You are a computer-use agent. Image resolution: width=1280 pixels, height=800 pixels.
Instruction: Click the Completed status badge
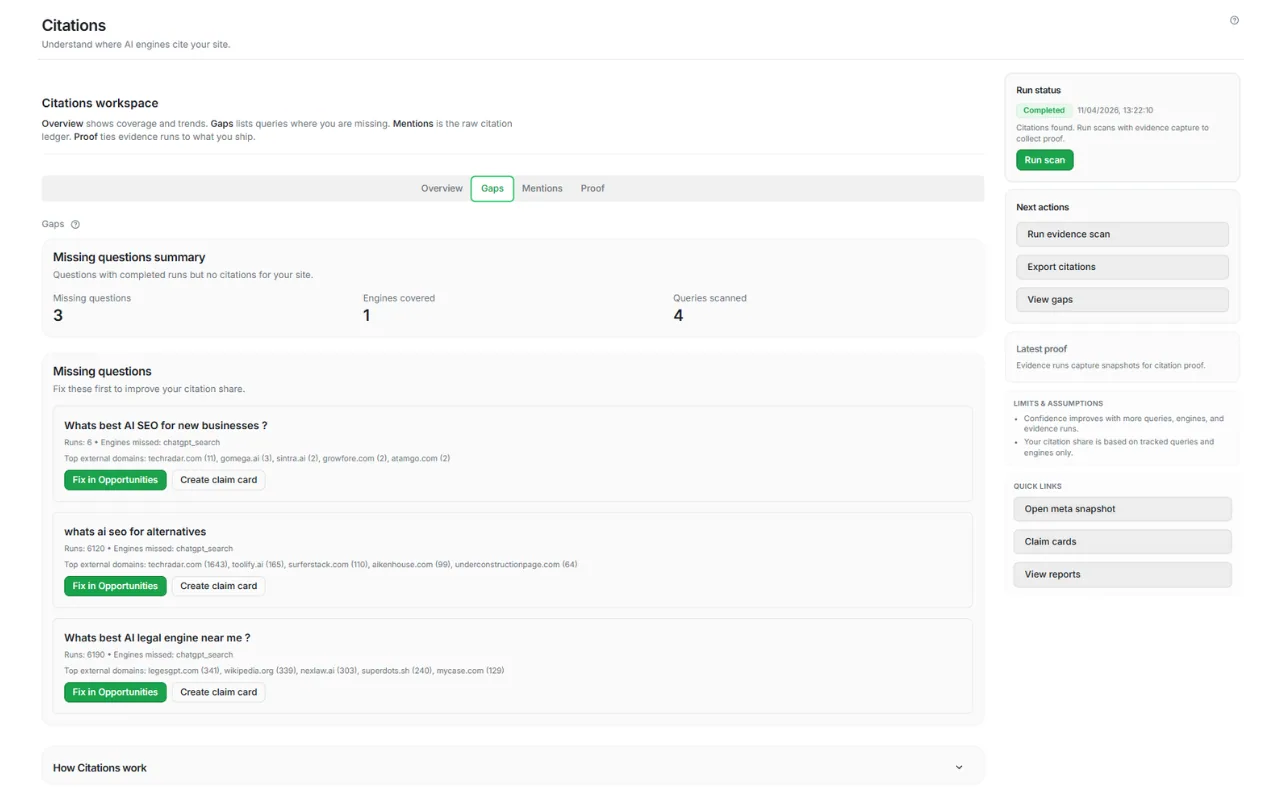click(1044, 111)
